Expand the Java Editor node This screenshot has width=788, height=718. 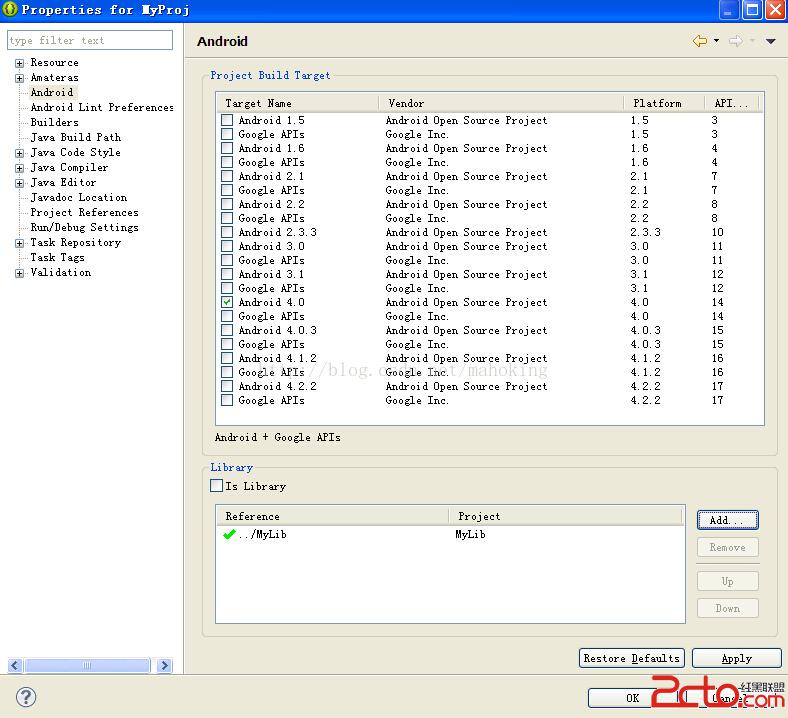tap(19, 183)
